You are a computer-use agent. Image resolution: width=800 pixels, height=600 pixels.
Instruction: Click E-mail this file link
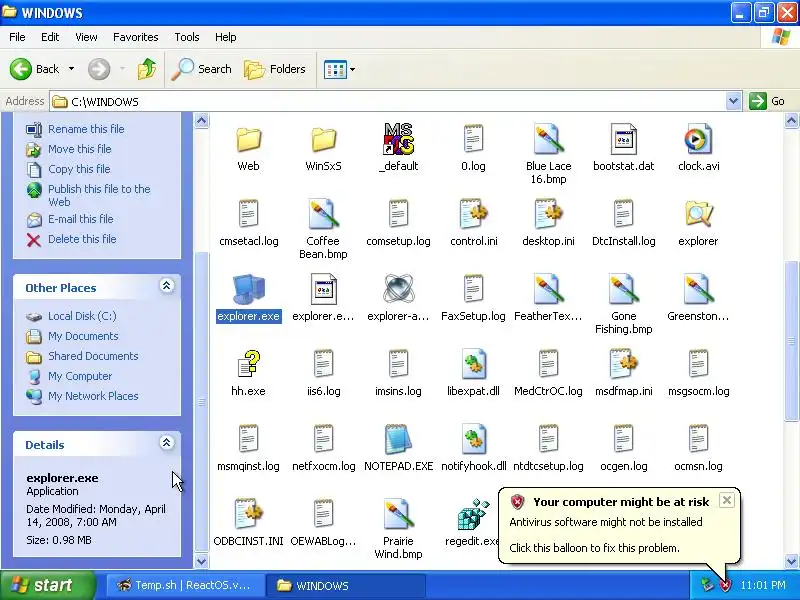coord(81,219)
